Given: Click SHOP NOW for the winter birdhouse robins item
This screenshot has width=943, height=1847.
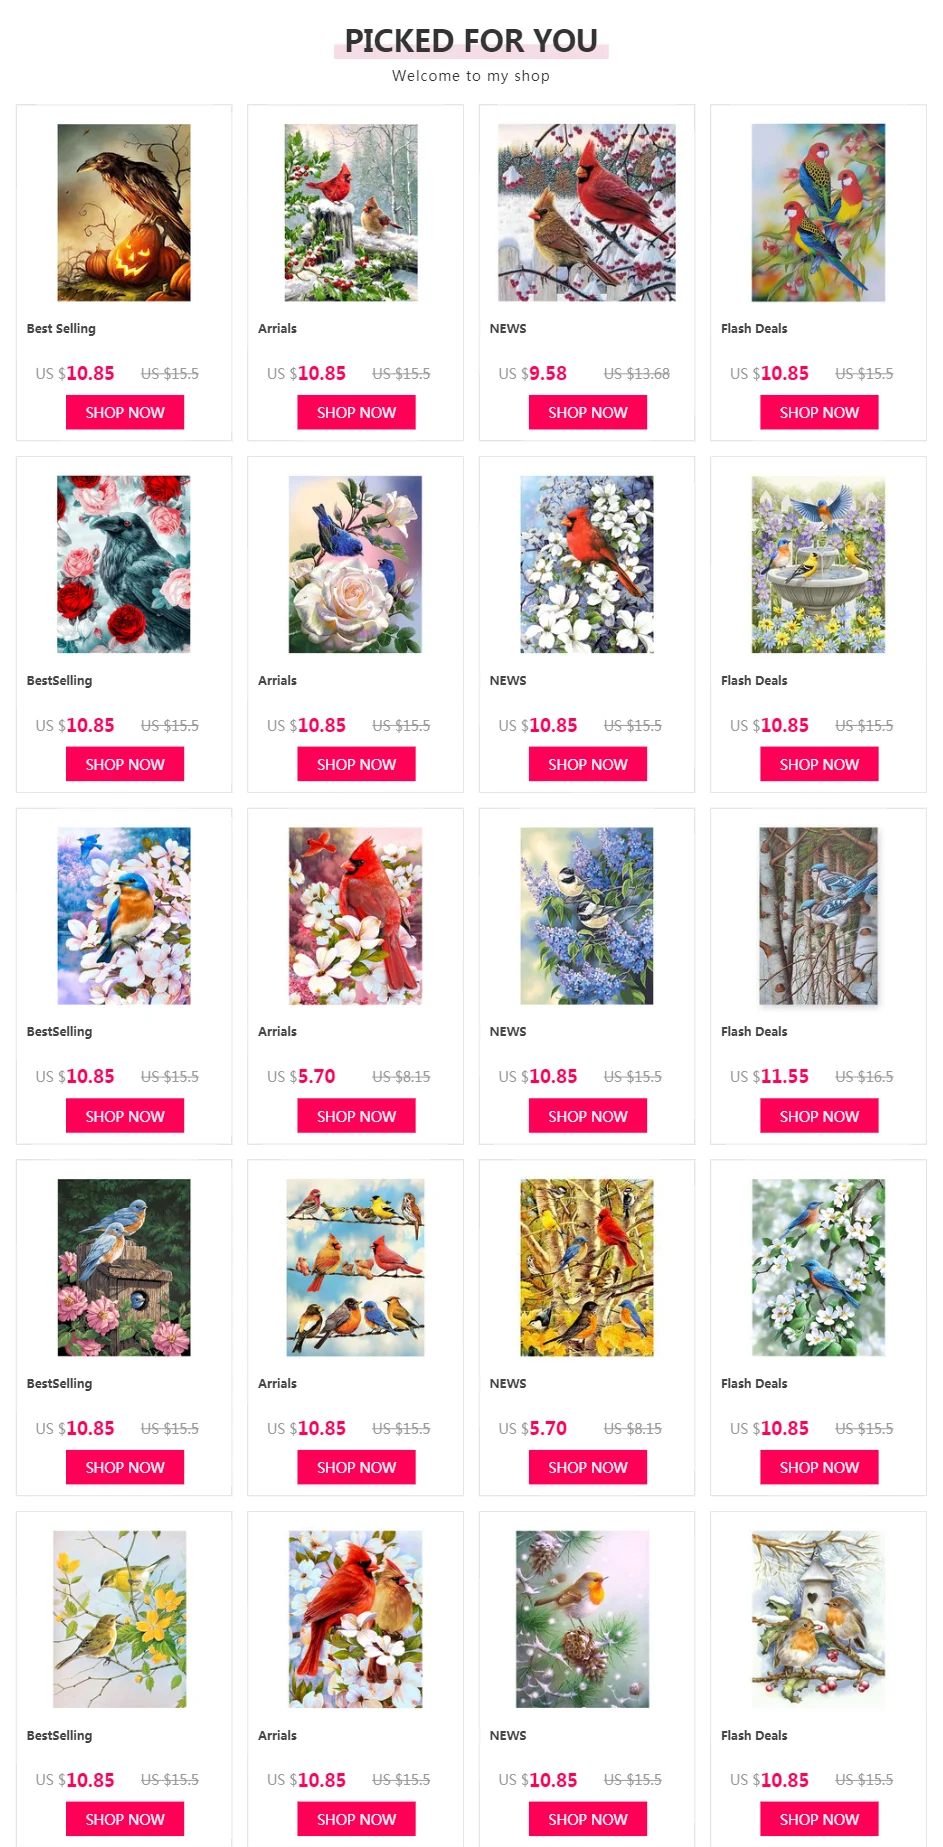Looking at the screenshot, I should point(819,1819).
